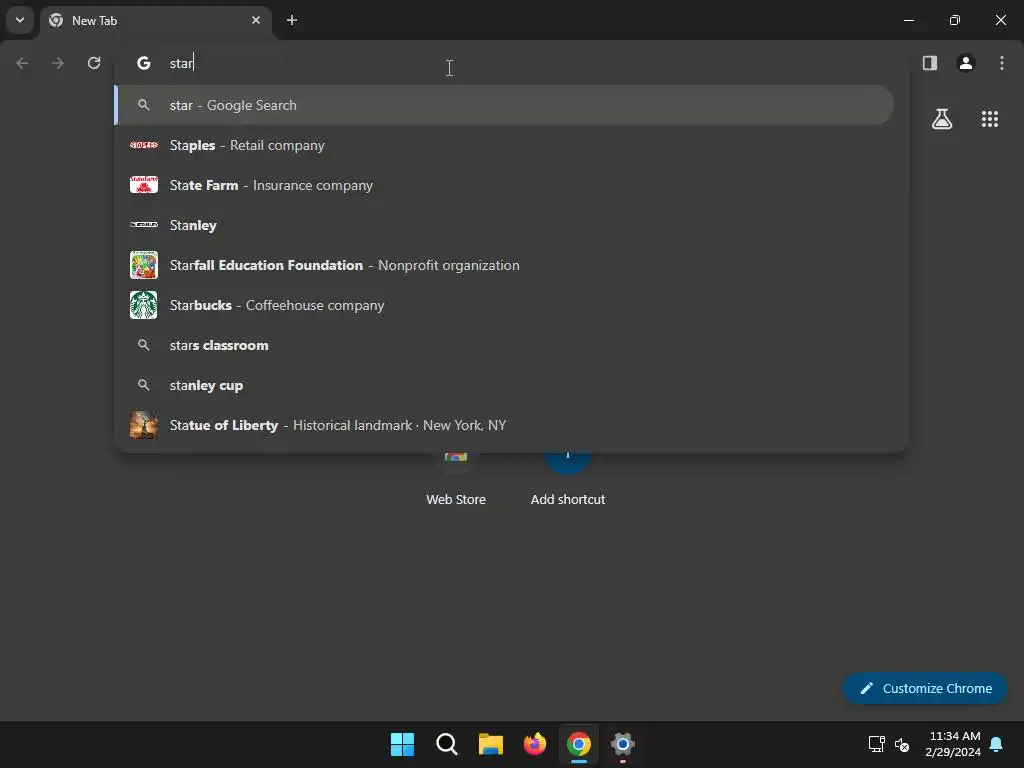Open Windows taskbar Search
The width and height of the screenshot is (1024, 768).
[447, 744]
